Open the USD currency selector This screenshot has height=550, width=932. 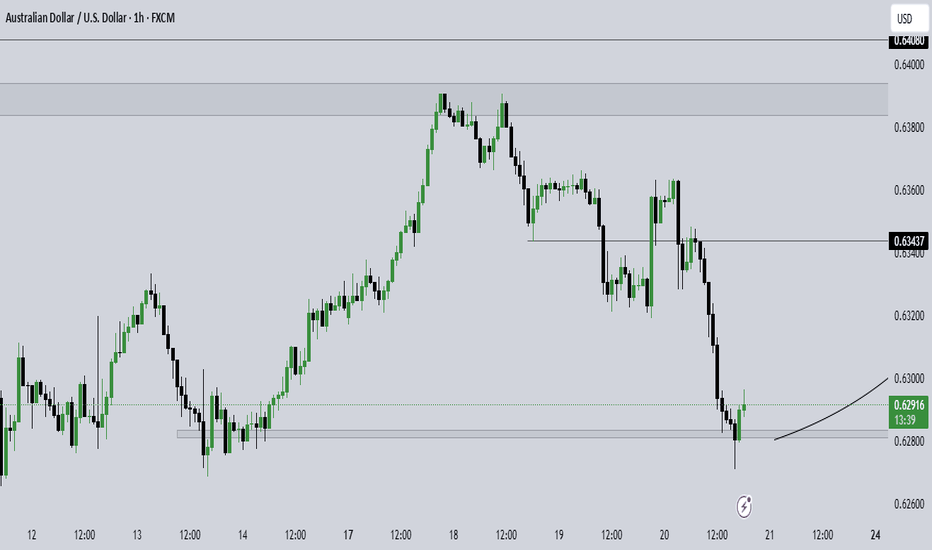point(910,18)
